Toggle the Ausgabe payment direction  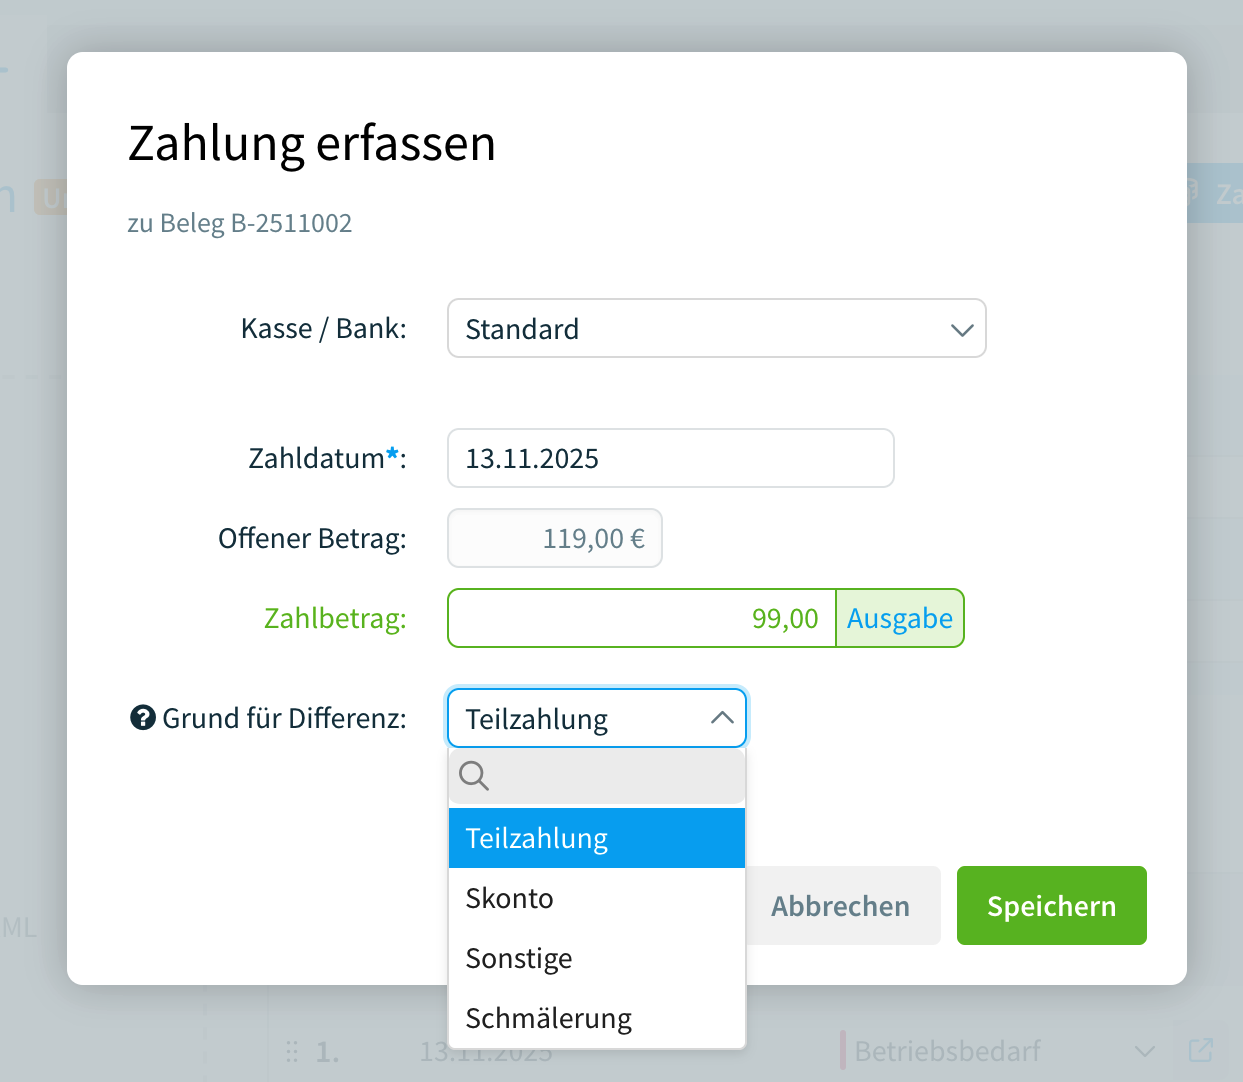click(899, 618)
